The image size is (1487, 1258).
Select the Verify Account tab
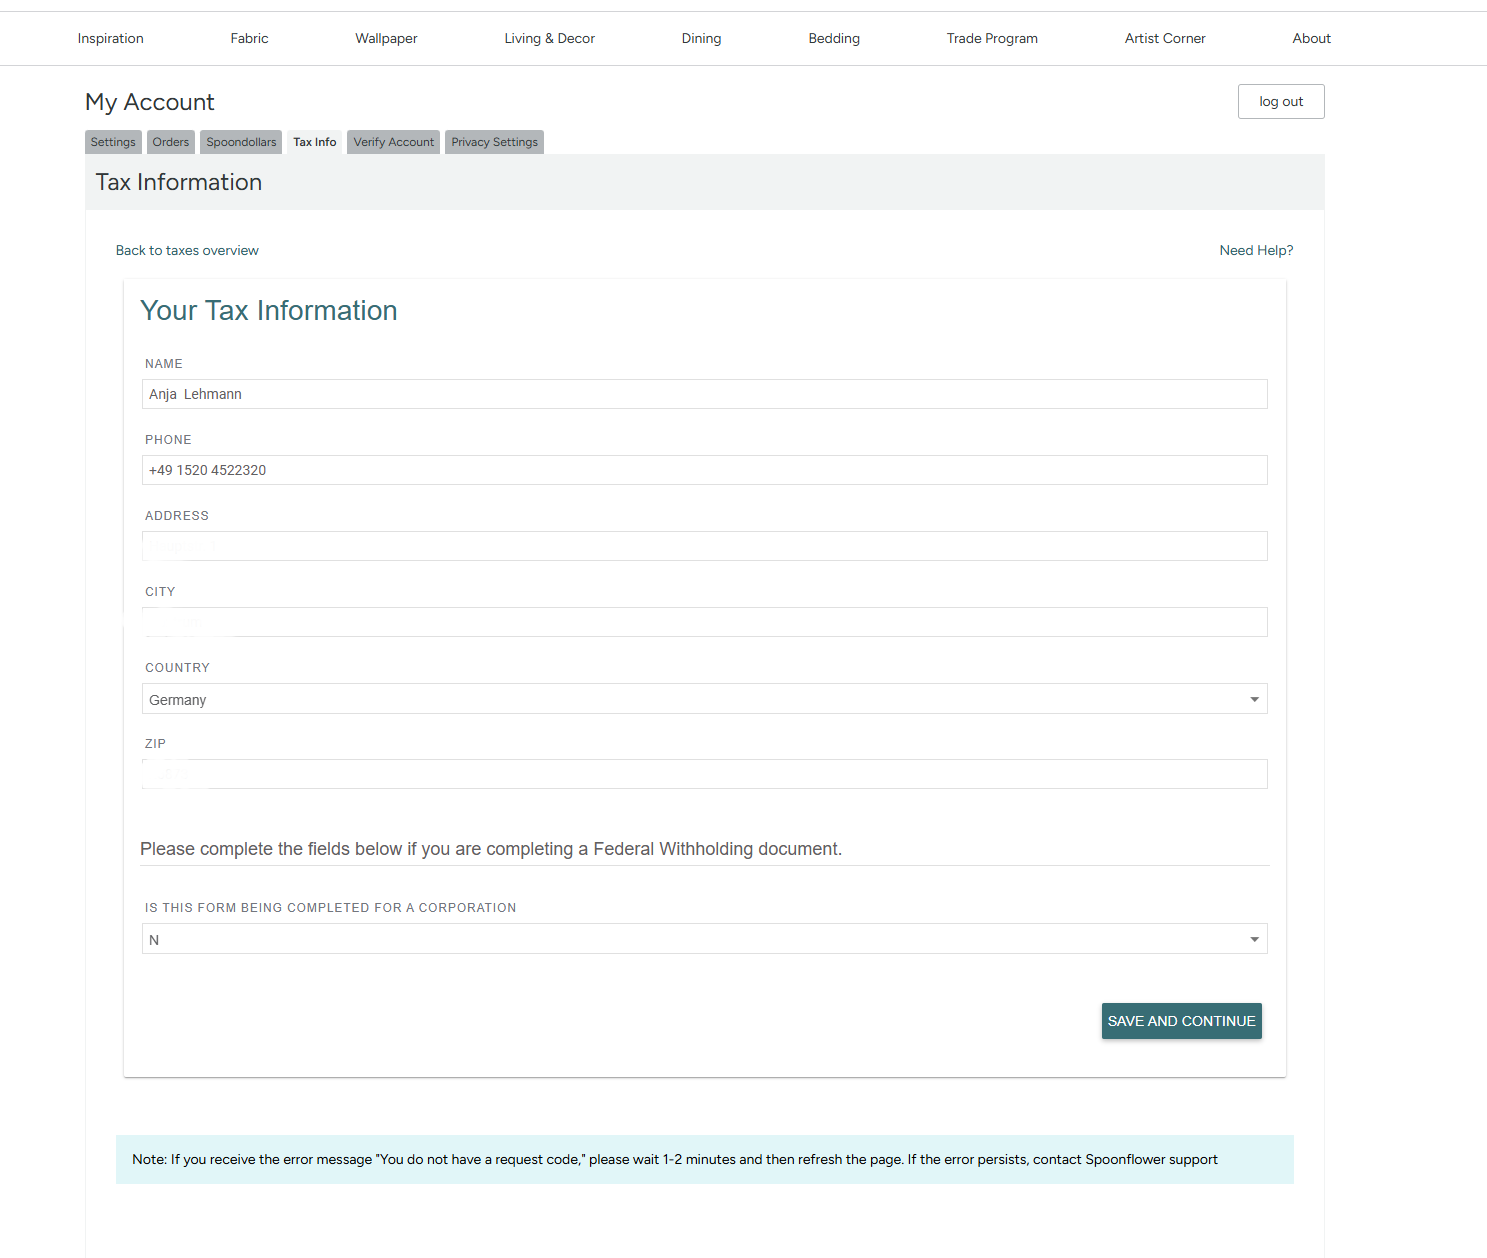tap(394, 142)
